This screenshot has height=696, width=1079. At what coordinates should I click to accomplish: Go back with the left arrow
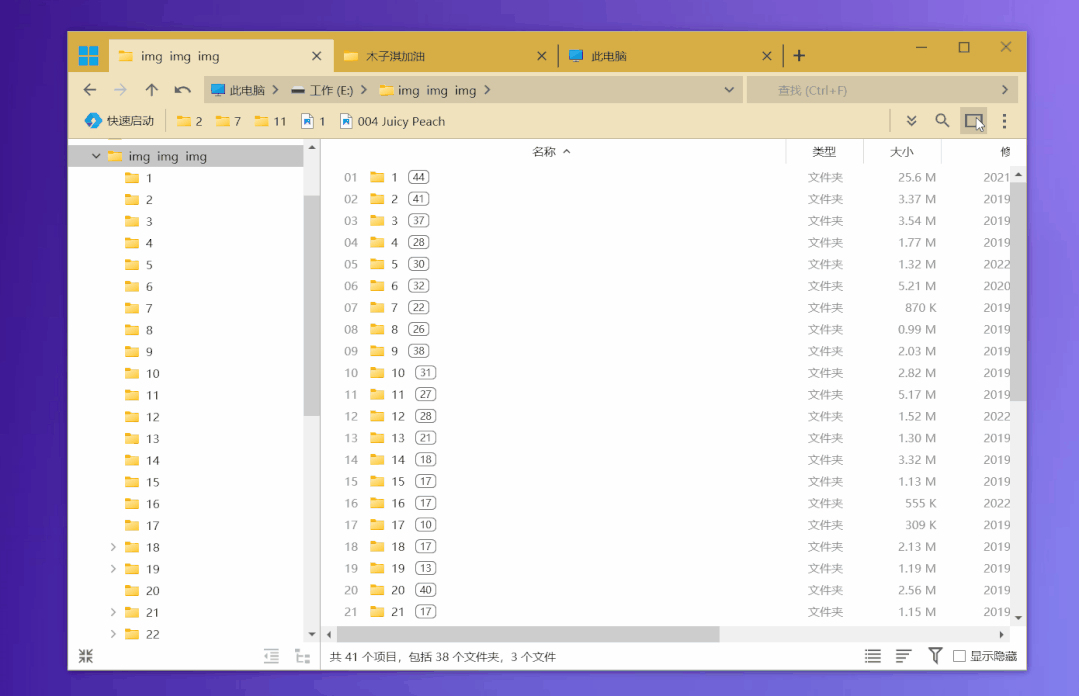coord(89,90)
